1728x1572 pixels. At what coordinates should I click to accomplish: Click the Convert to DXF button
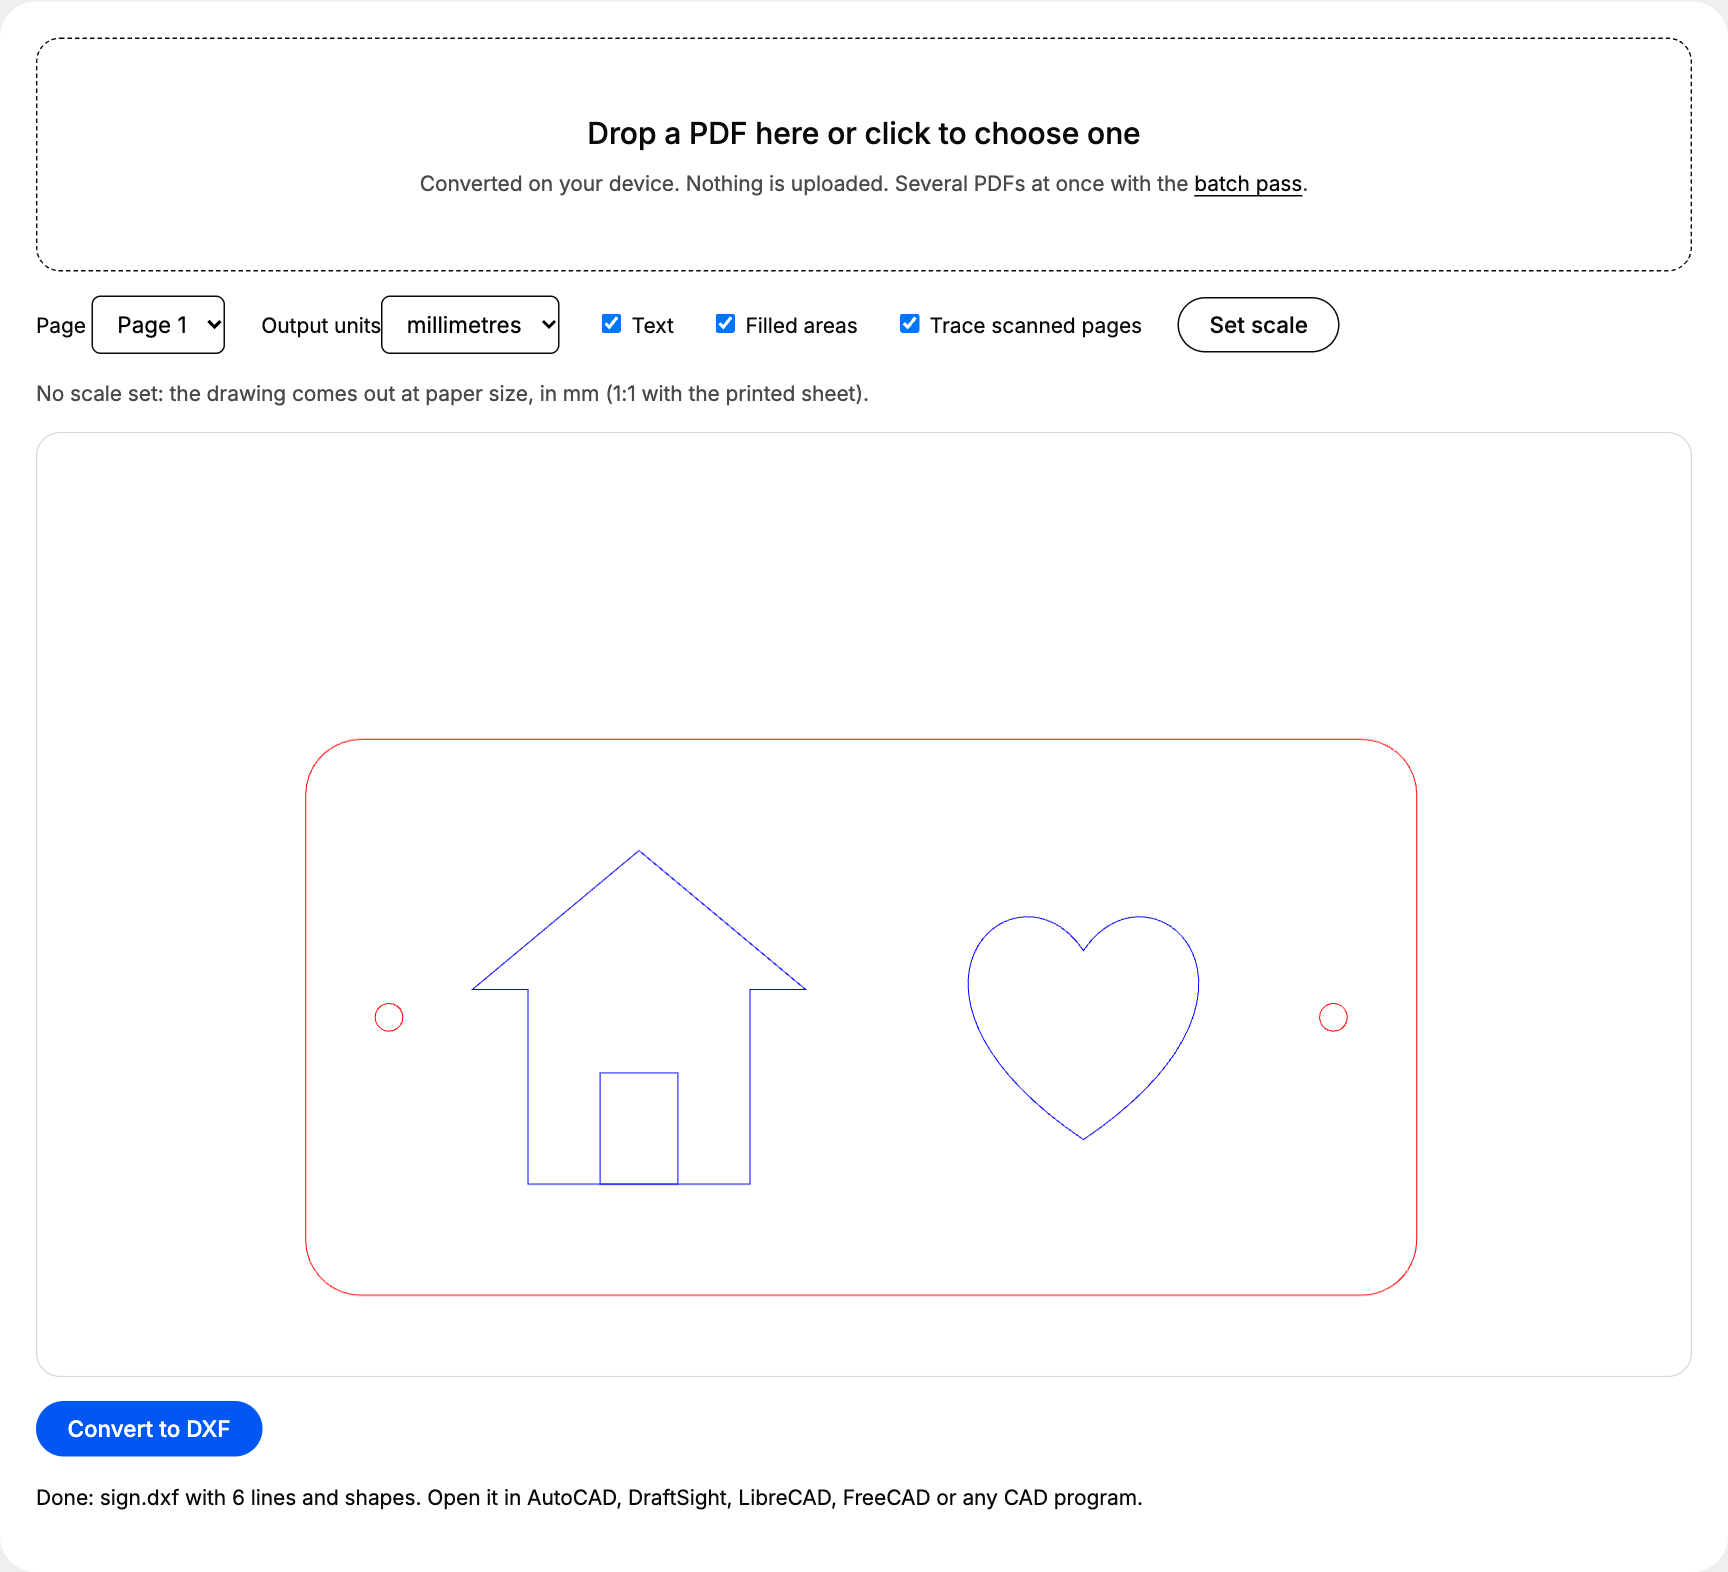[149, 1429]
